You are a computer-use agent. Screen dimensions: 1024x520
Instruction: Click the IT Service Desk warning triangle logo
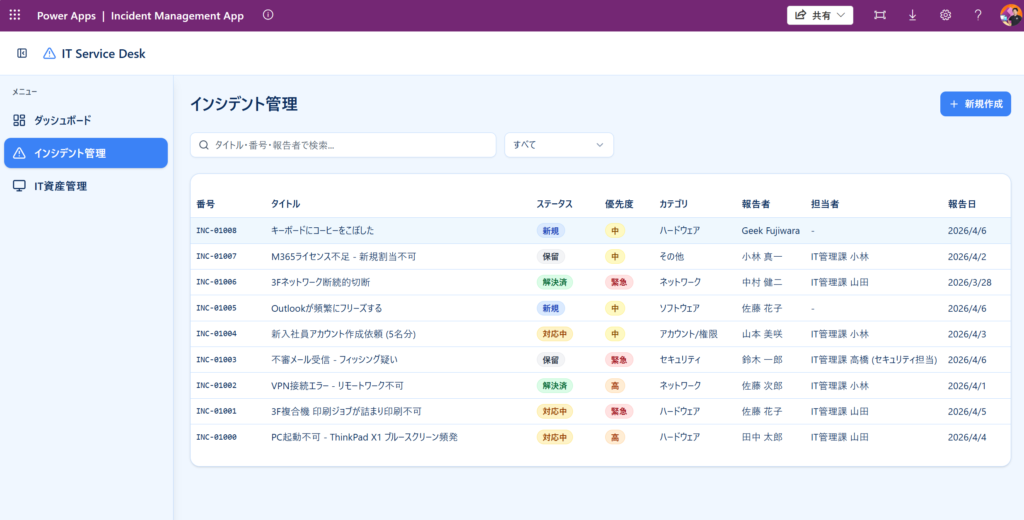click(49, 53)
